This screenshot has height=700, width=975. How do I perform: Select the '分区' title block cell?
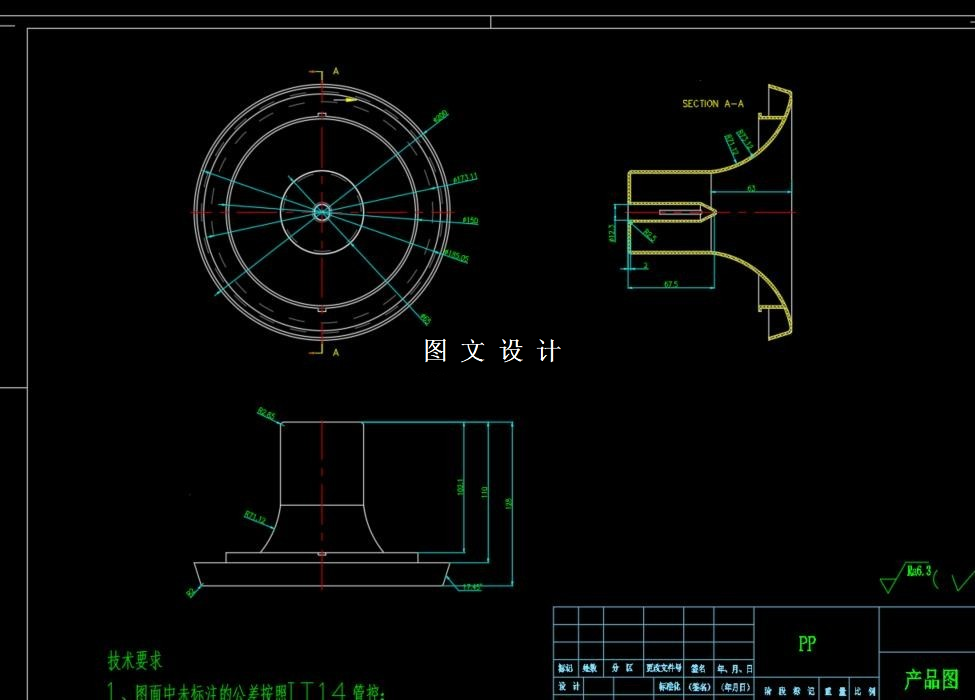[622, 668]
